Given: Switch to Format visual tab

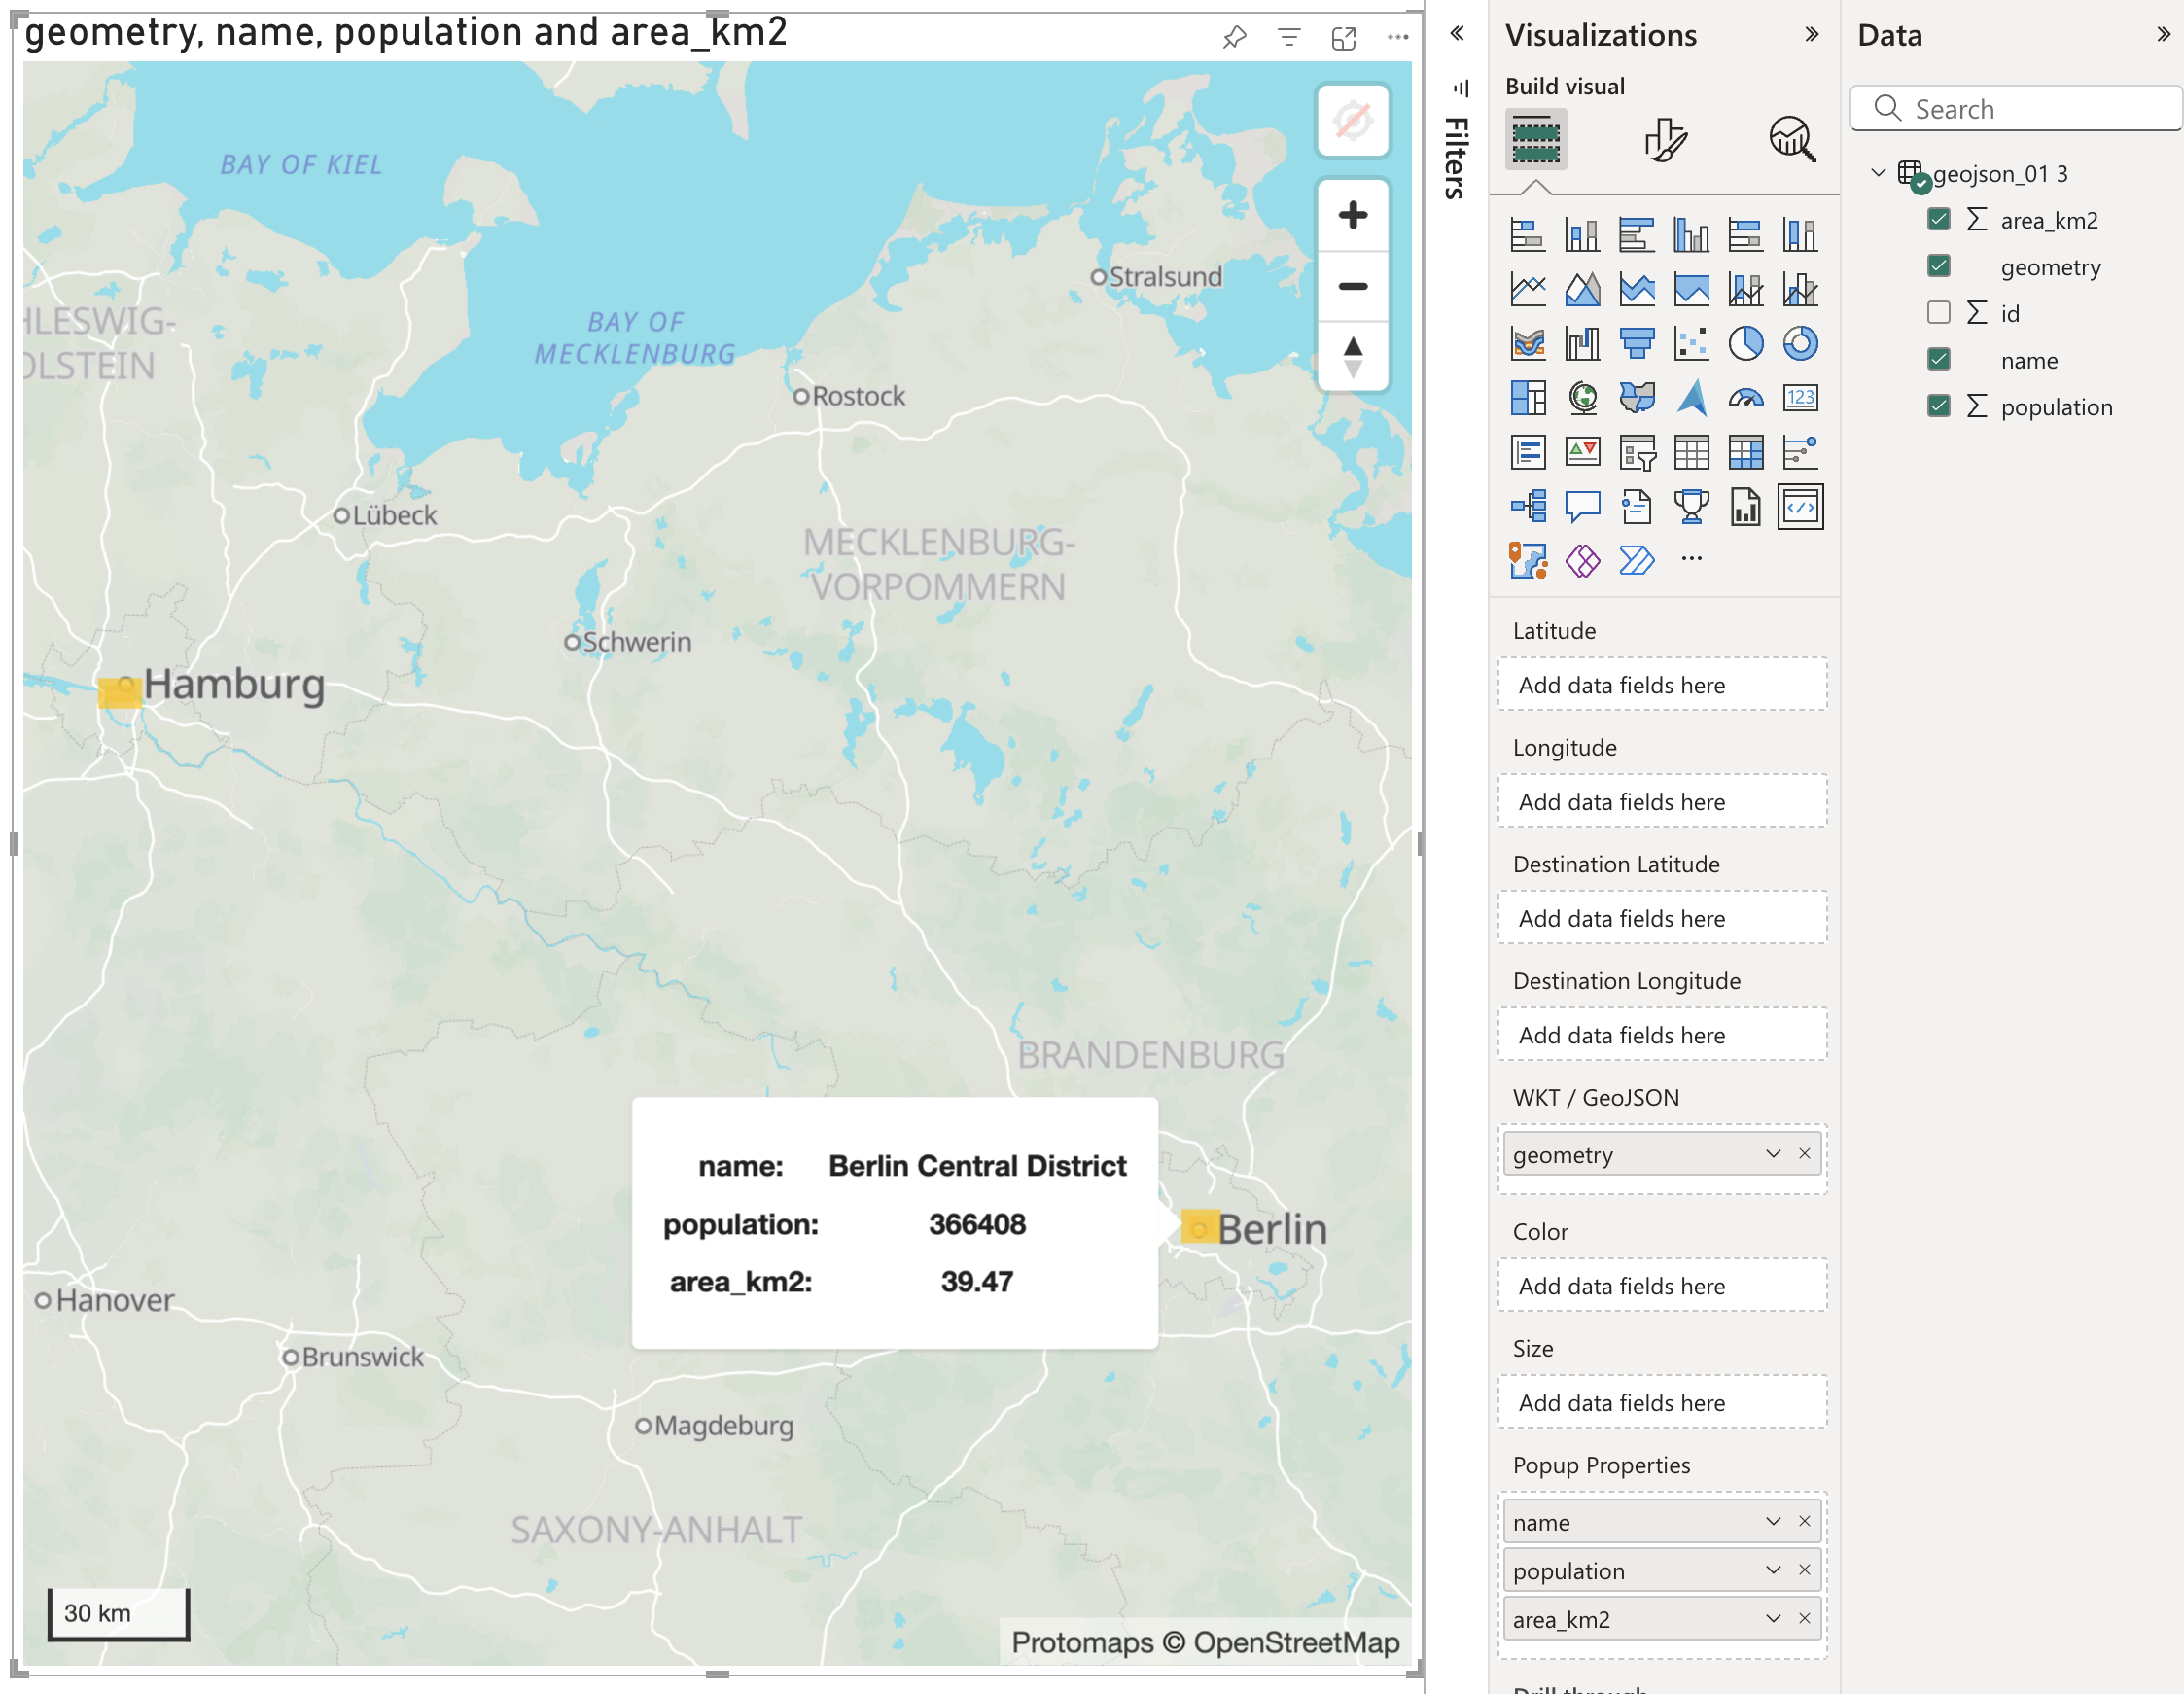Looking at the screenshot, I should [x=1664, y=139].
